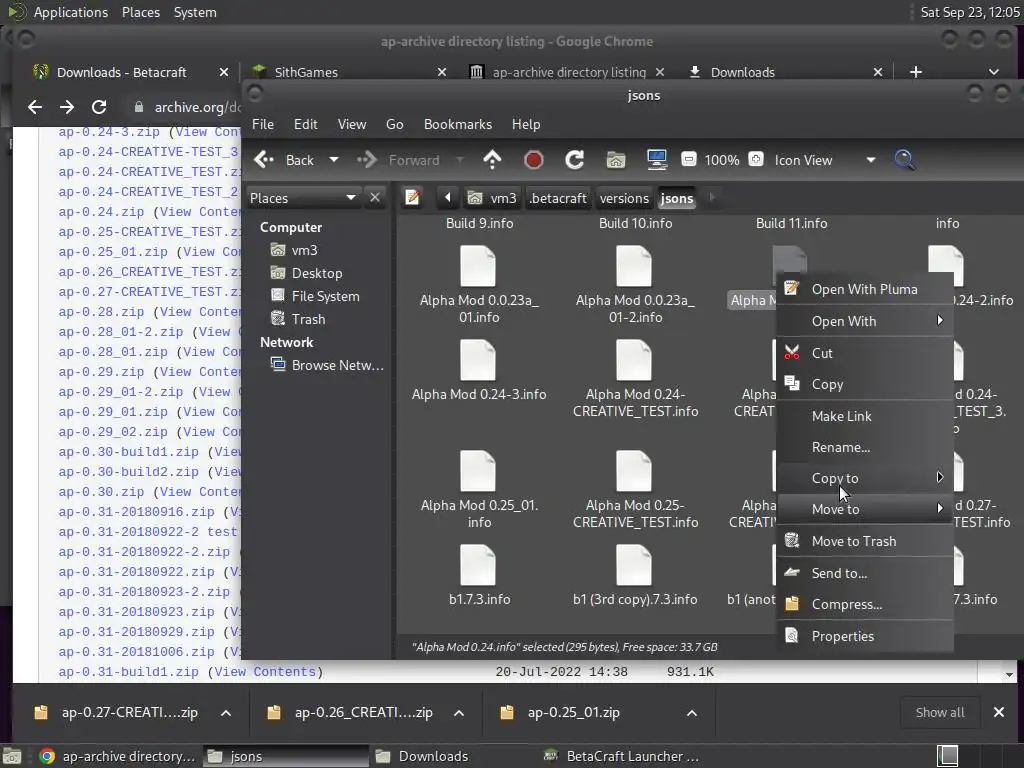Click the Reload icon in file manager toolbar
The height and width of the screenshot is (768, 1024).
(x=574, y=160)
